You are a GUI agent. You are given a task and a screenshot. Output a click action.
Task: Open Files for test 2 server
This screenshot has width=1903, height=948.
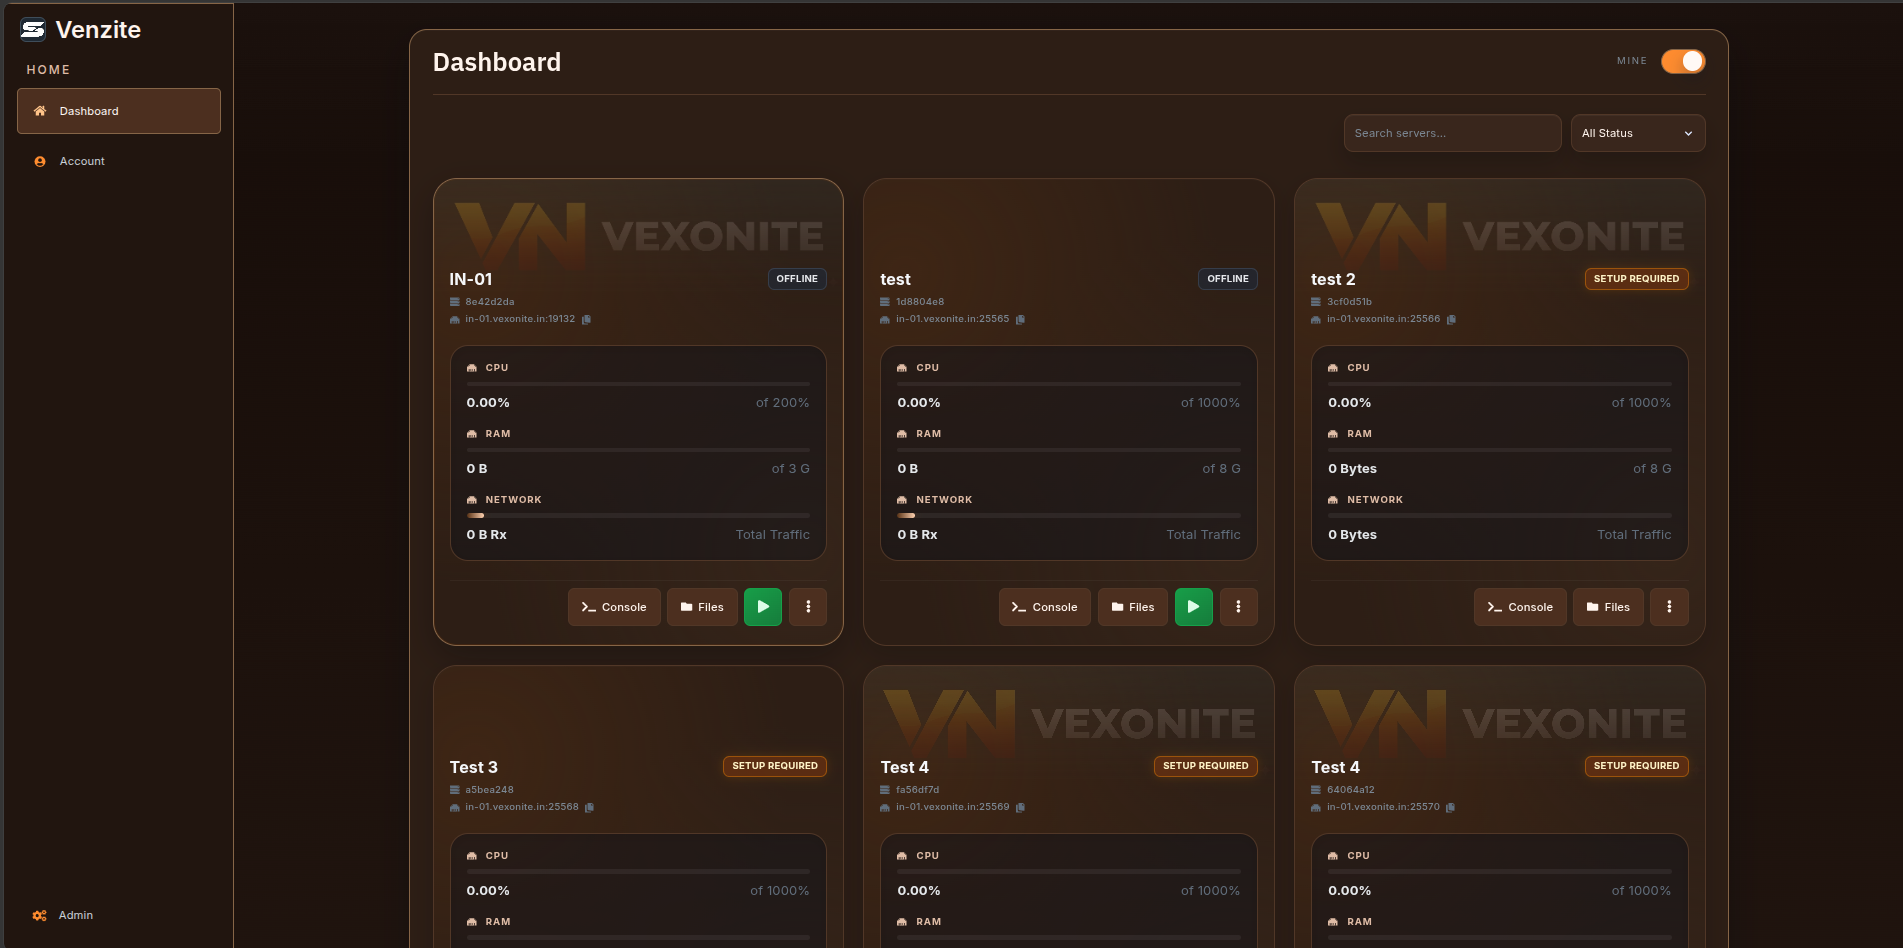(1608, 607)
